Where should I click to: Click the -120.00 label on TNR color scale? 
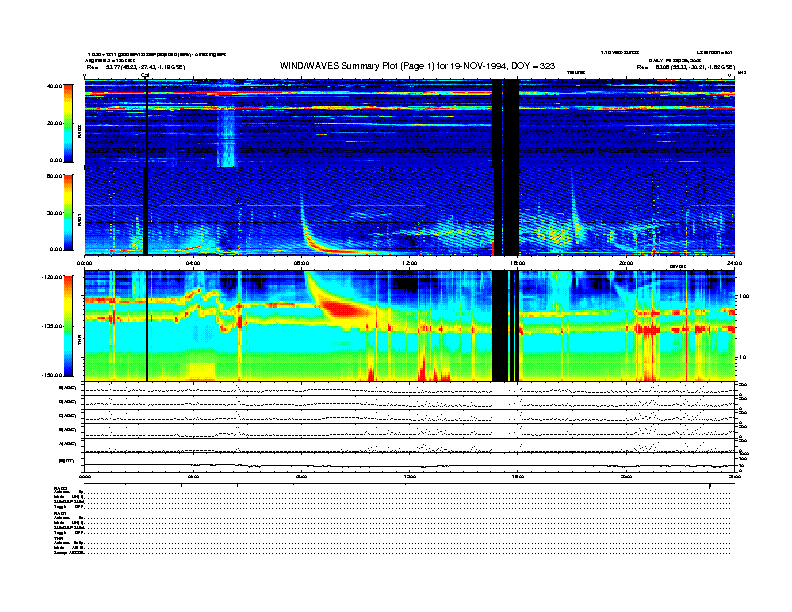(50, 277)
